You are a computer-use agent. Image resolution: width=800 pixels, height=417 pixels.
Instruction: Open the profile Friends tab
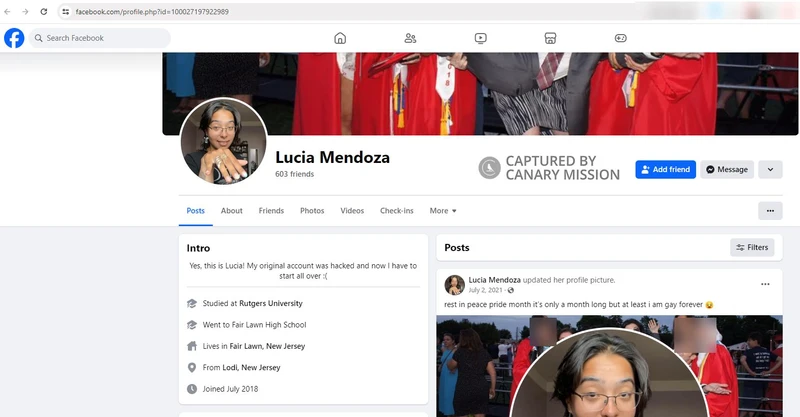click(271, 211)
